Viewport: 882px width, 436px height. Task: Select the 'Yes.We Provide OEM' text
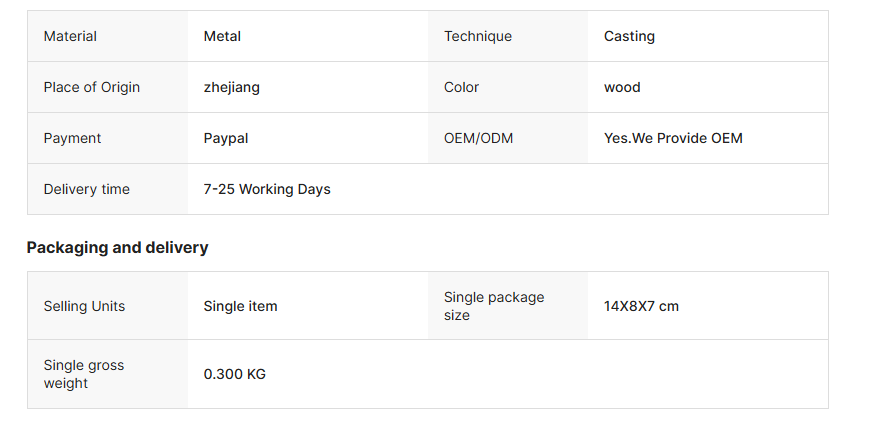tap(673, 138)
